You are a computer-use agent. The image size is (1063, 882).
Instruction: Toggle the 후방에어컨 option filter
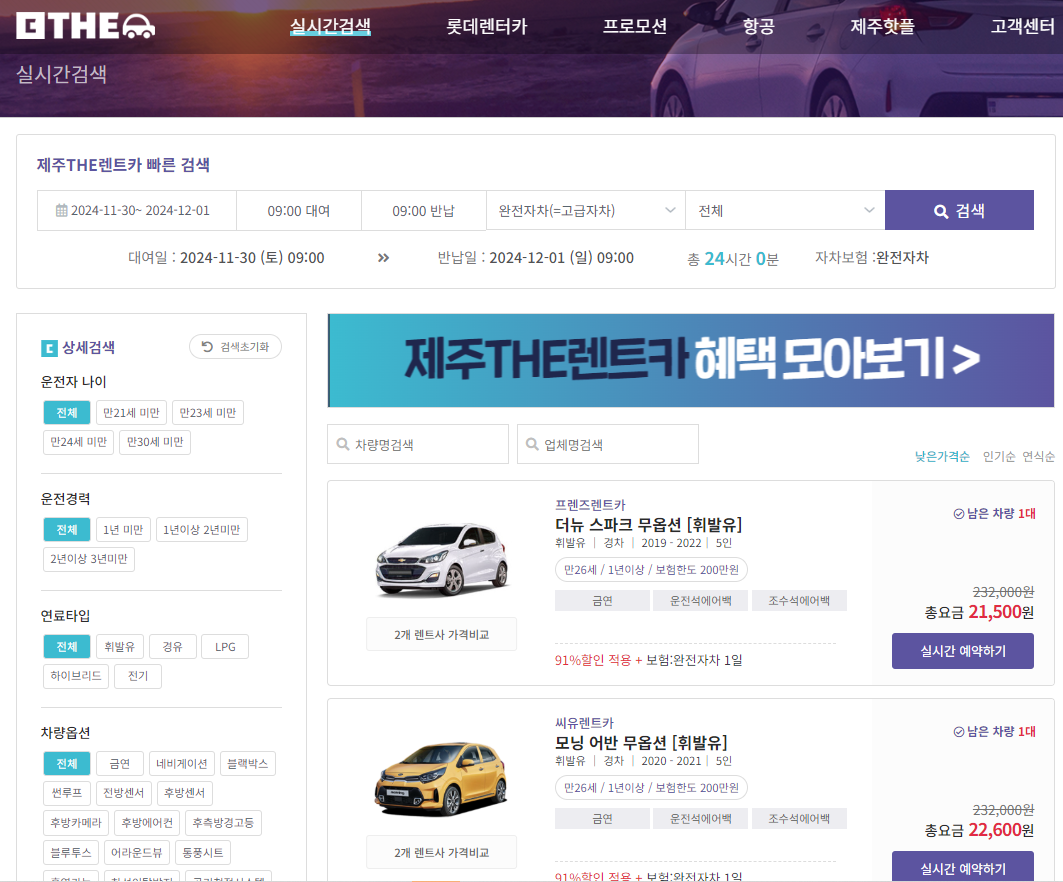(x=147, y=822)
